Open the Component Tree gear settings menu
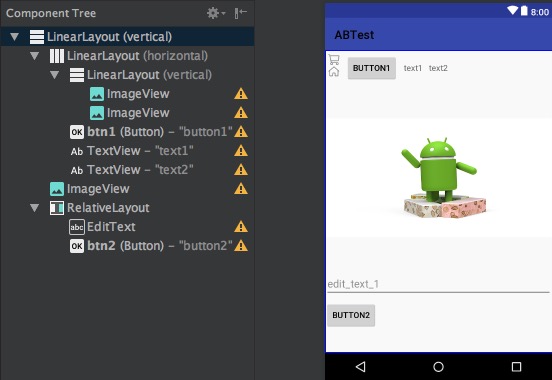 pos(215,13)
